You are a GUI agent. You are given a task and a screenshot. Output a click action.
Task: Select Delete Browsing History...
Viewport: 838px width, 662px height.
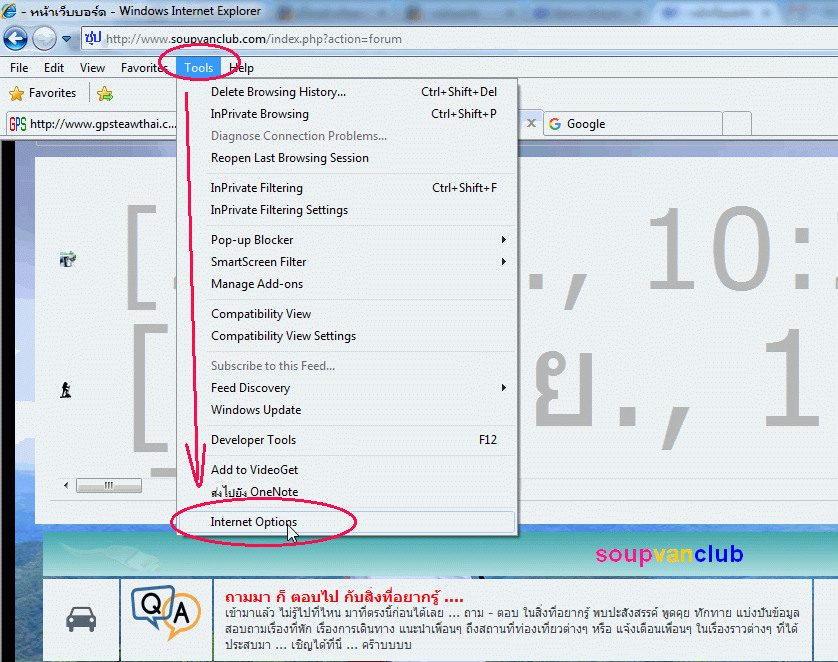point(347,92)
